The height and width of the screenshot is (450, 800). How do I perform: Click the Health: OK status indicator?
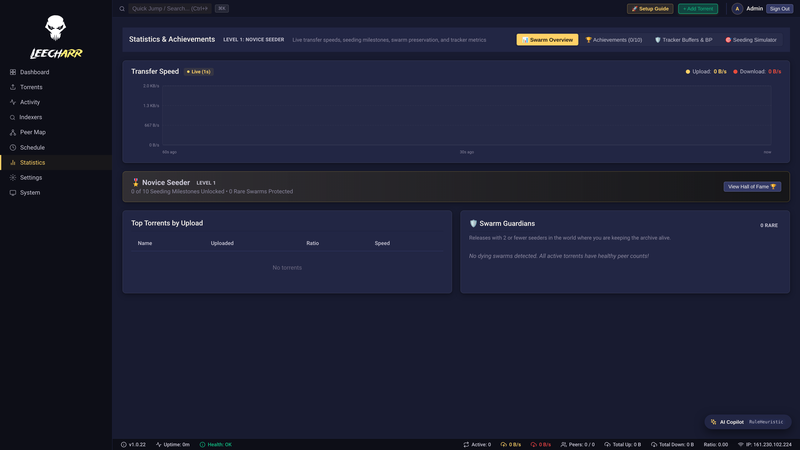pos(215,445)
